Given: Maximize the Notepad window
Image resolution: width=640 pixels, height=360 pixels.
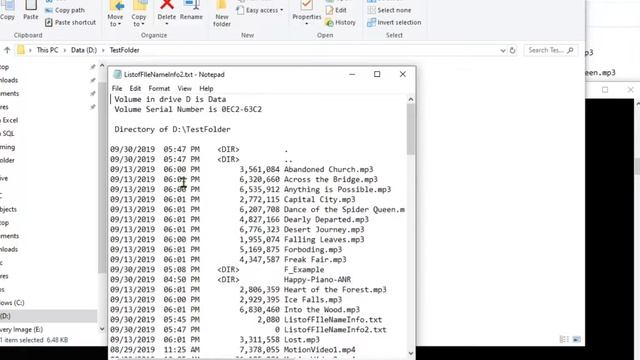Looking at the screenshot, I should [x=377, y=74].
